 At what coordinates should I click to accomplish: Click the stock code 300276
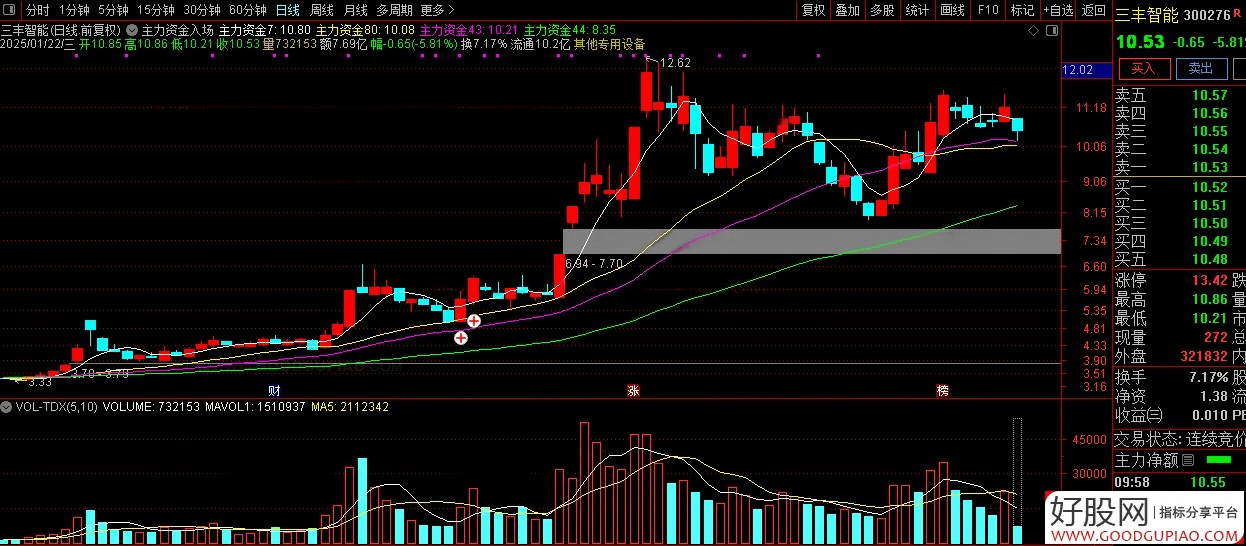1208,15
